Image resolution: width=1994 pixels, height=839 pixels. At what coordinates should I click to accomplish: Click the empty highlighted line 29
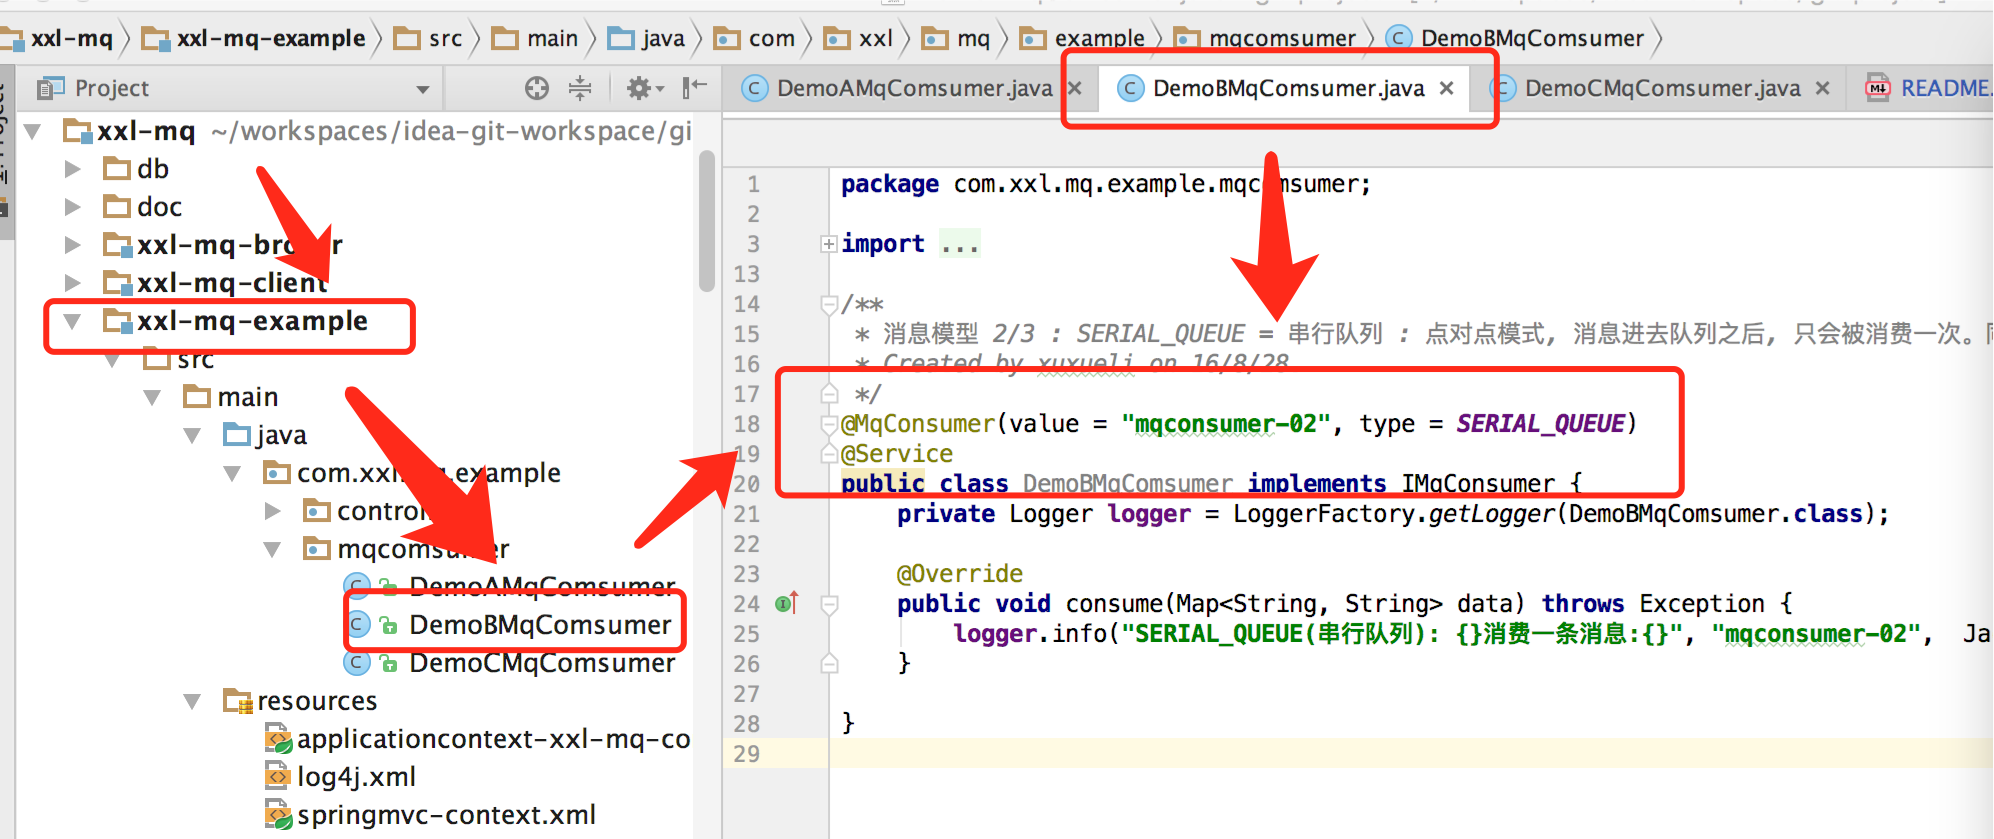point(1410,754)
